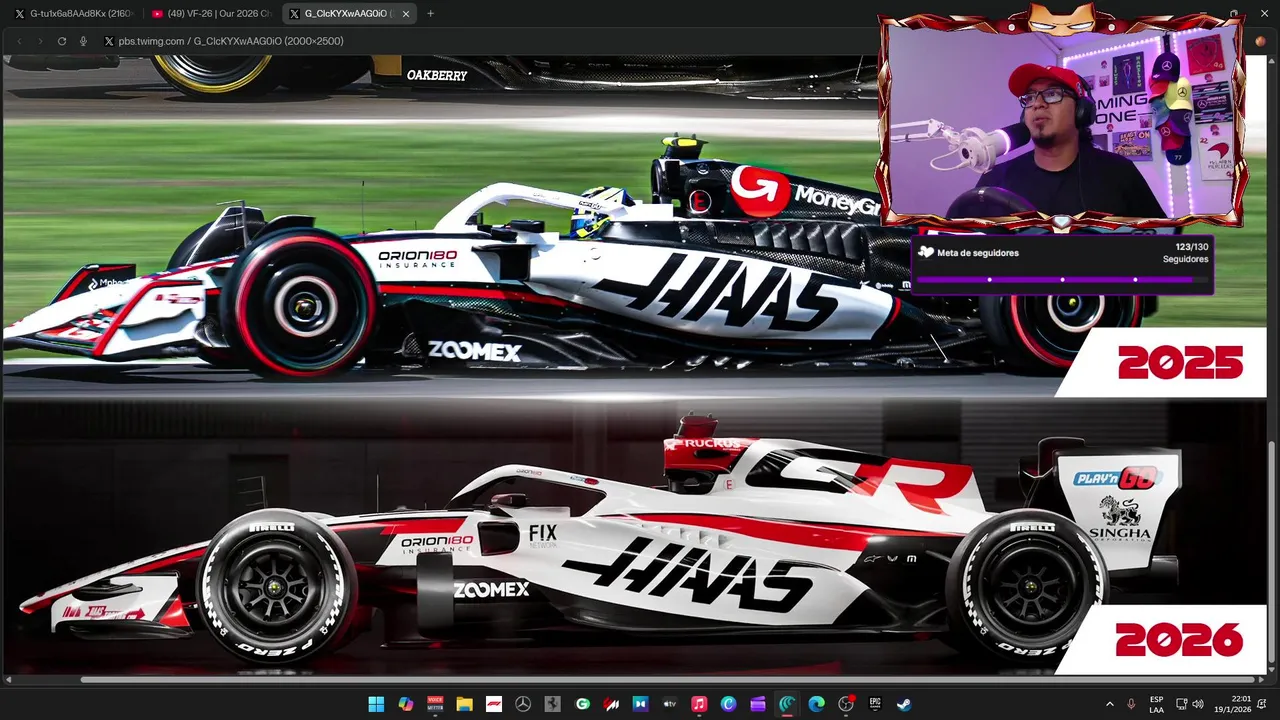Open the Windows Start menu
Image resolution: width=1280 pixels, height=720 pixels.
(x=376, y=704)
